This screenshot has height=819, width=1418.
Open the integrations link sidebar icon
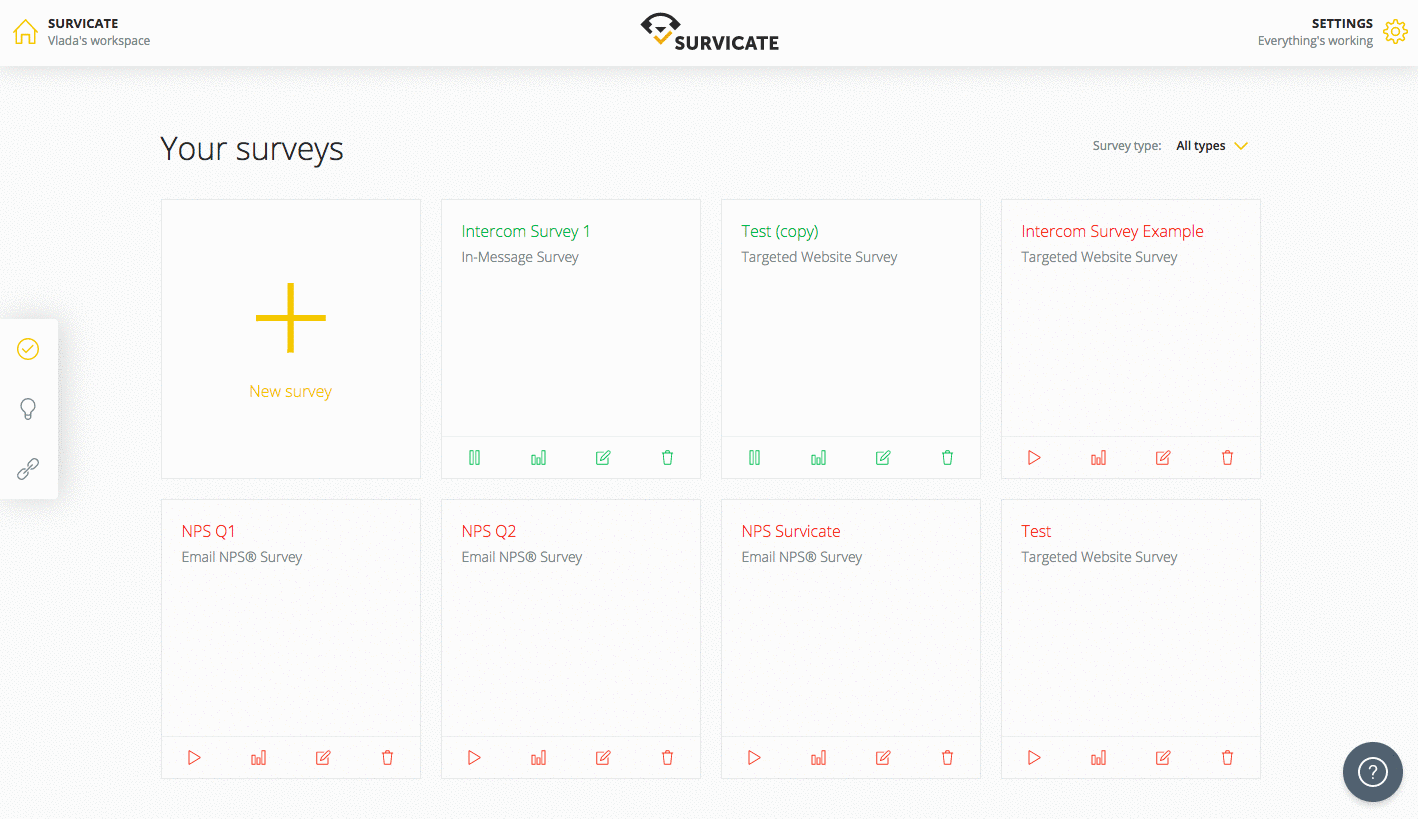click(28, 469)
